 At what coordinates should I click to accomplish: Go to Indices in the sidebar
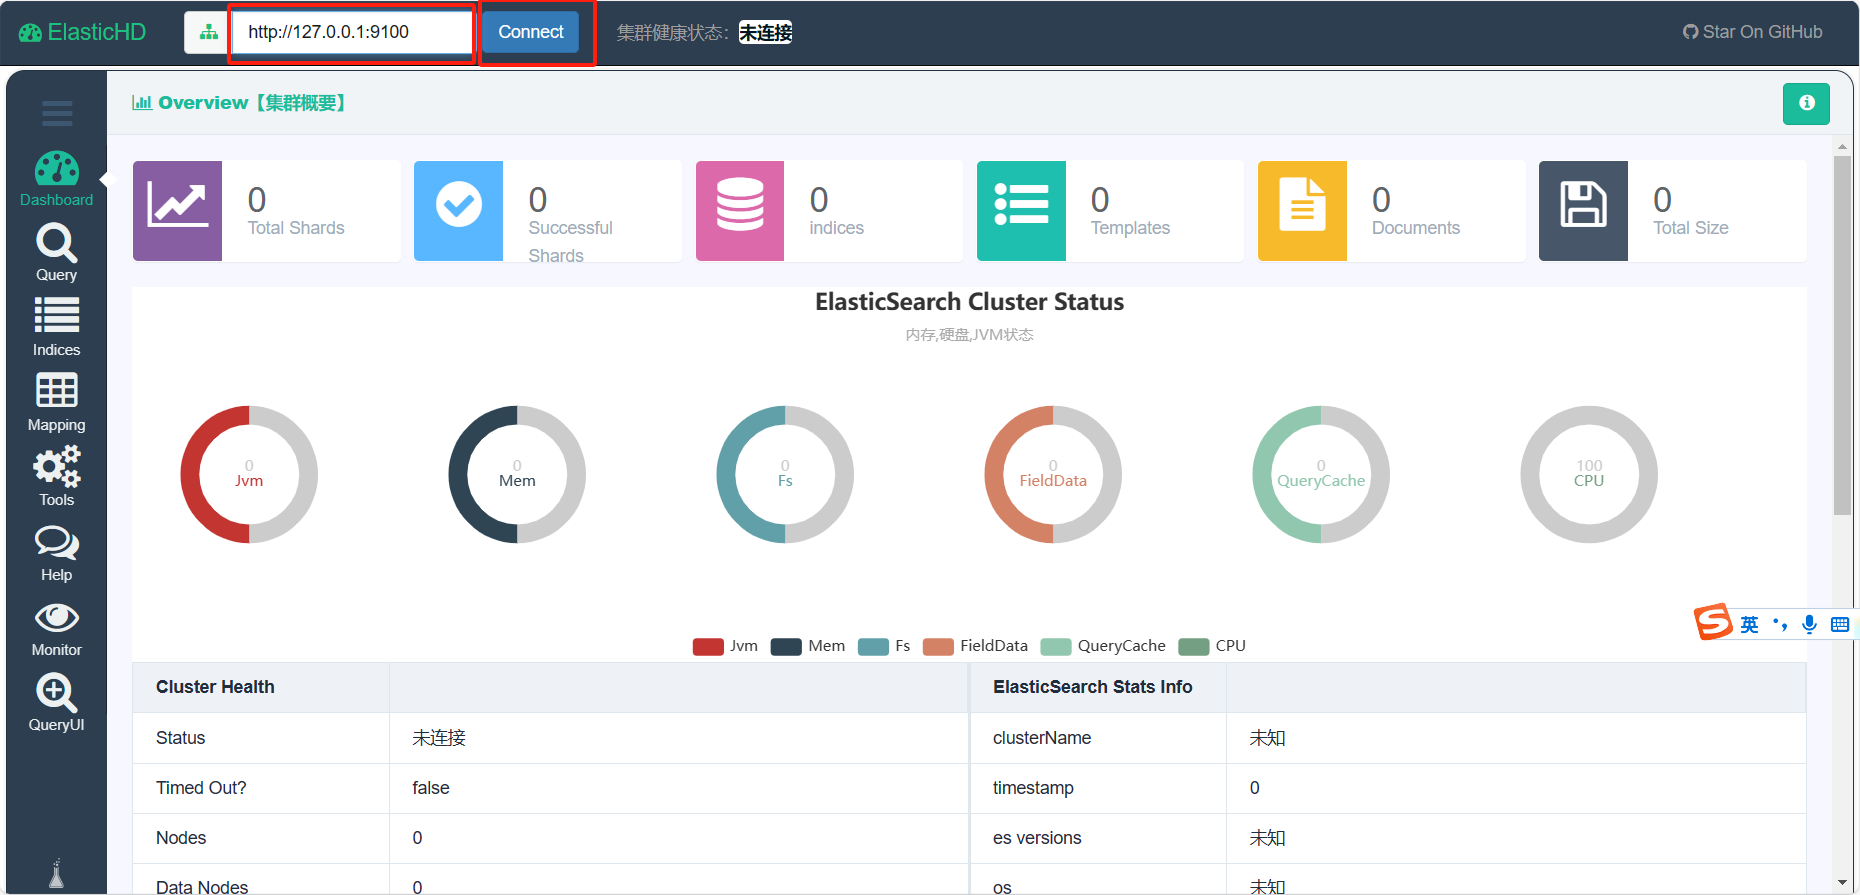click(56, 328)
